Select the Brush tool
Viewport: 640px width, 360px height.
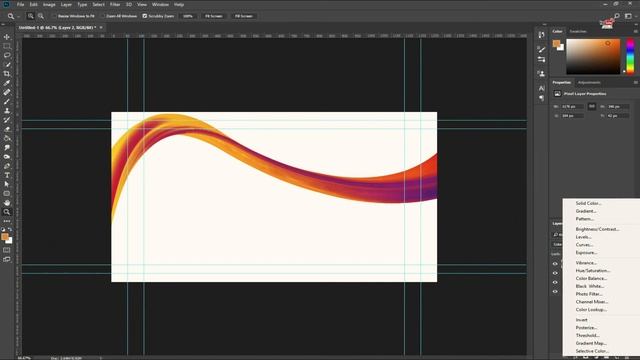click(x=7, y=101)
